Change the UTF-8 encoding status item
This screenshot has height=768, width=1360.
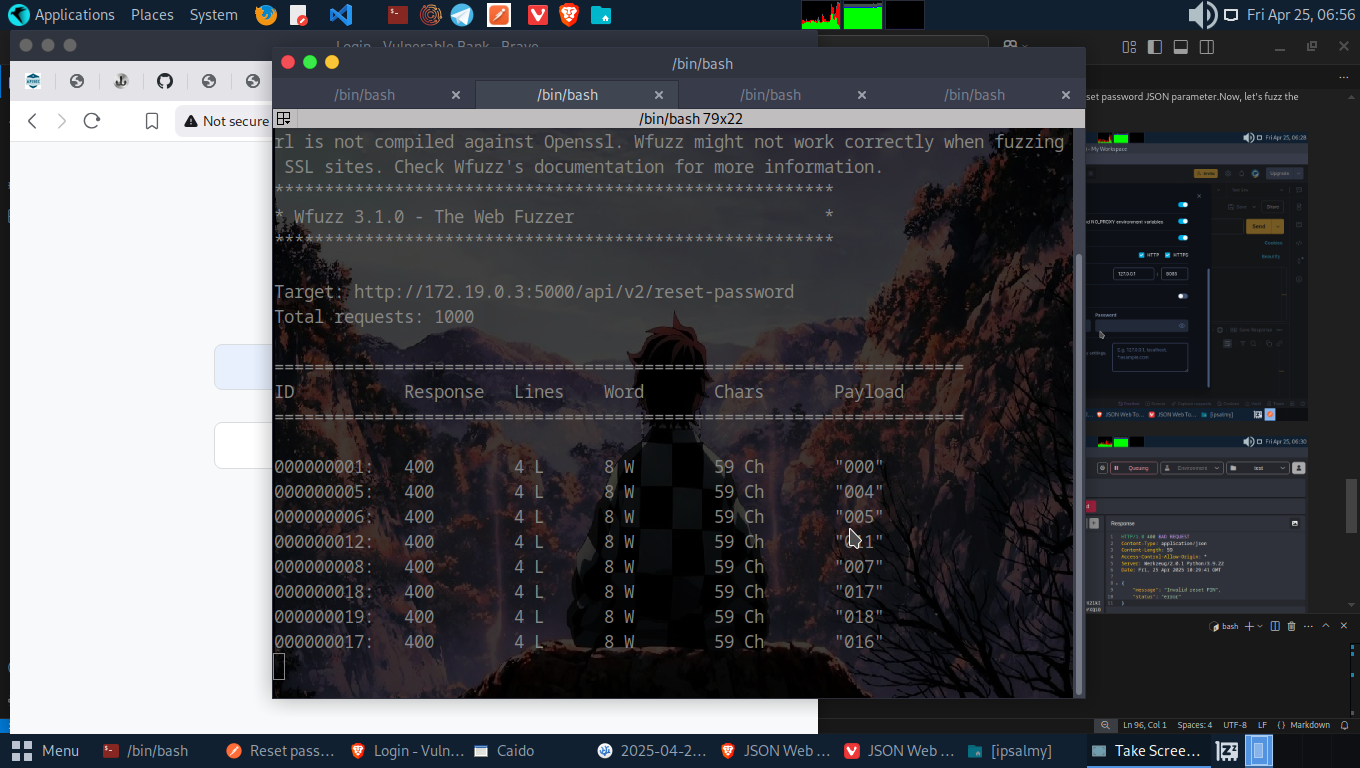point(1234,725)
